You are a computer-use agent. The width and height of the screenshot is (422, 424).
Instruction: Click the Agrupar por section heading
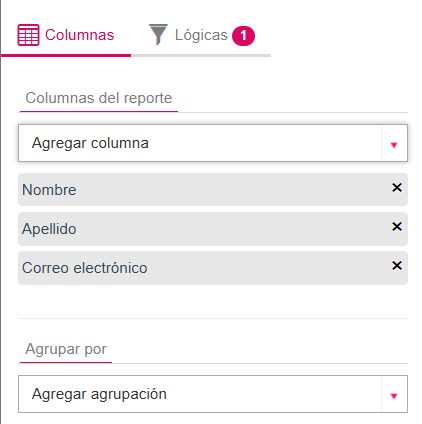point(66,349)
